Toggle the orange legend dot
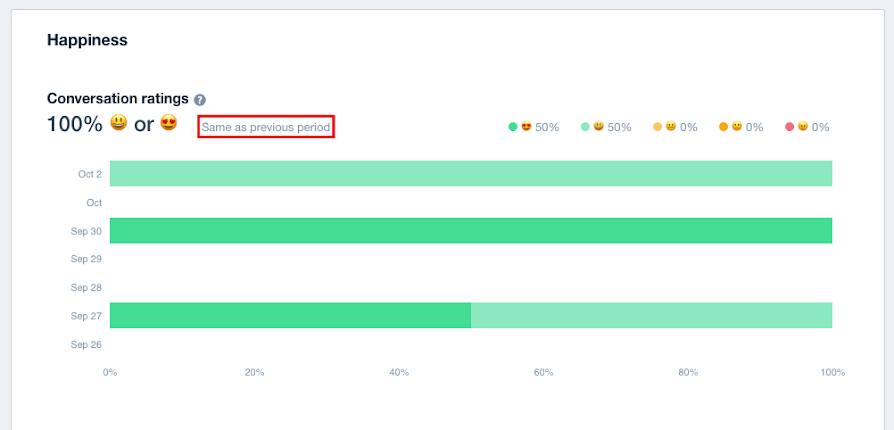Viewport: 894px width, 430px height. tap(724, 127)
